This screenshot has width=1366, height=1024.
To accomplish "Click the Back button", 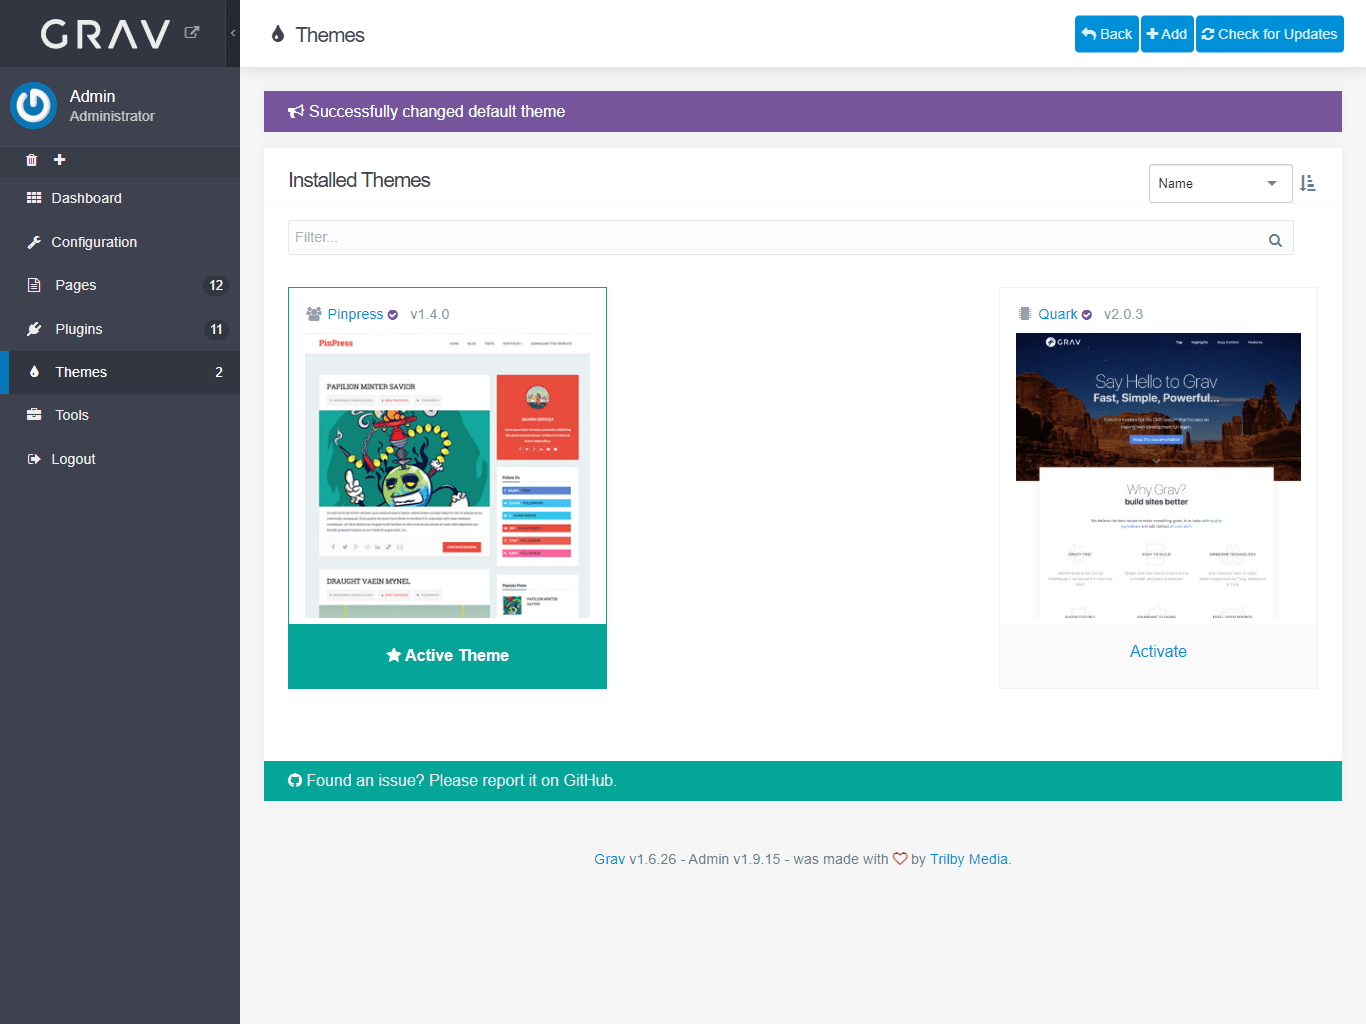I will coord(1106,34).
